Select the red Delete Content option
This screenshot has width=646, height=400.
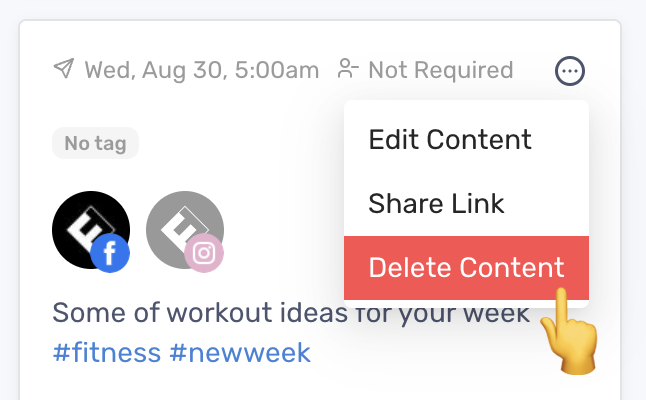pos(466,268)
